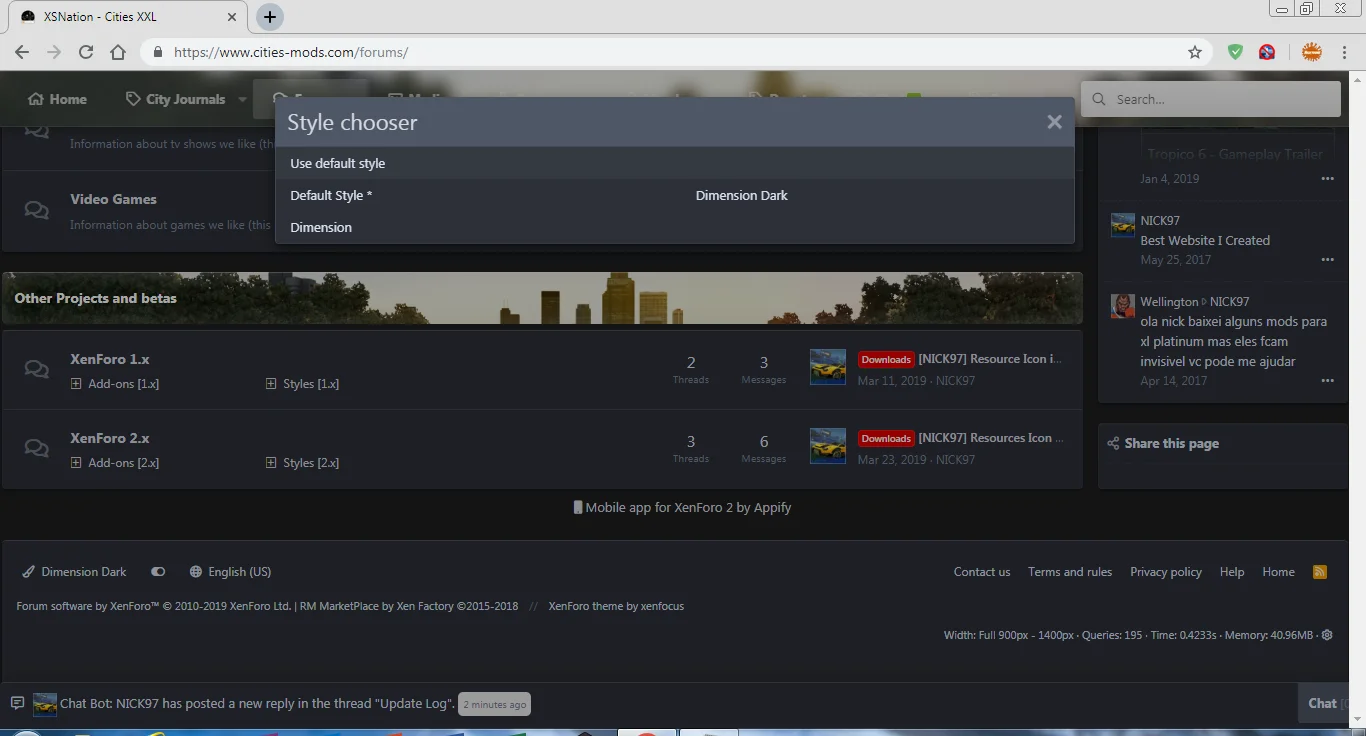Open the browser home page
Image resolution: width=1366 pixels, height=736 pixels.
coord(118,52)
